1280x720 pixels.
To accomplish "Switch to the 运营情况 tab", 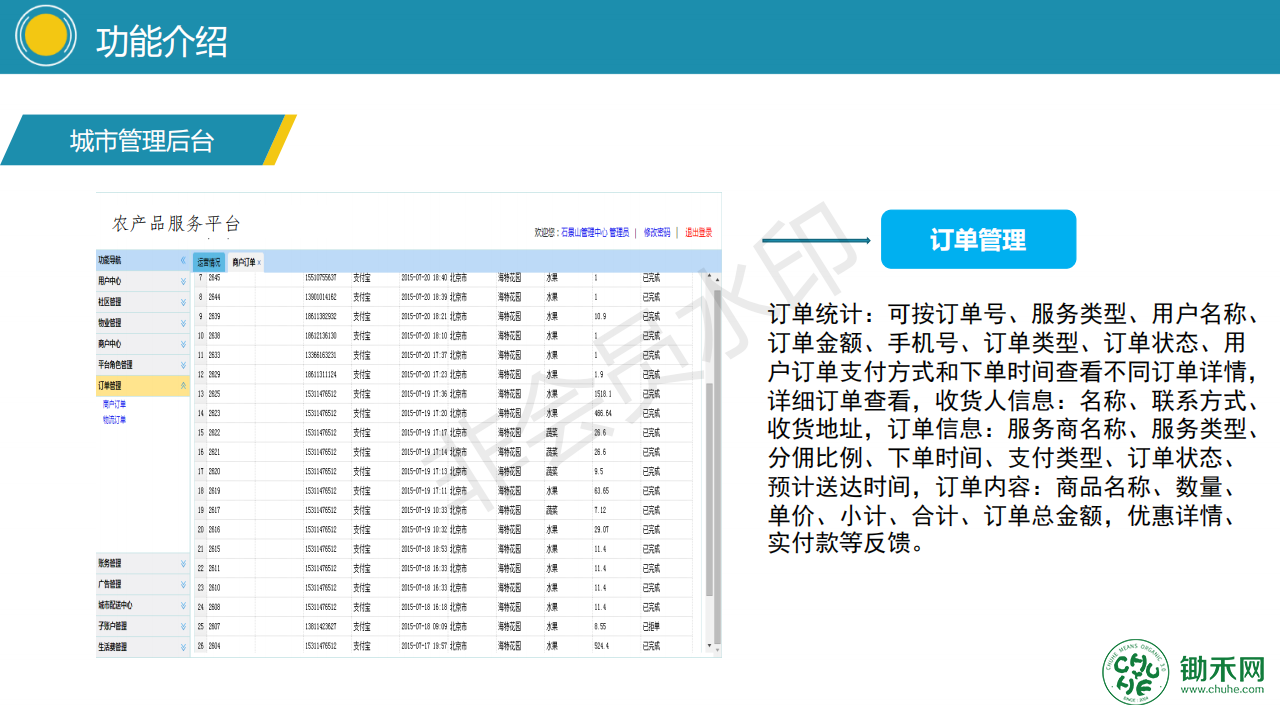I will [208, 263].
